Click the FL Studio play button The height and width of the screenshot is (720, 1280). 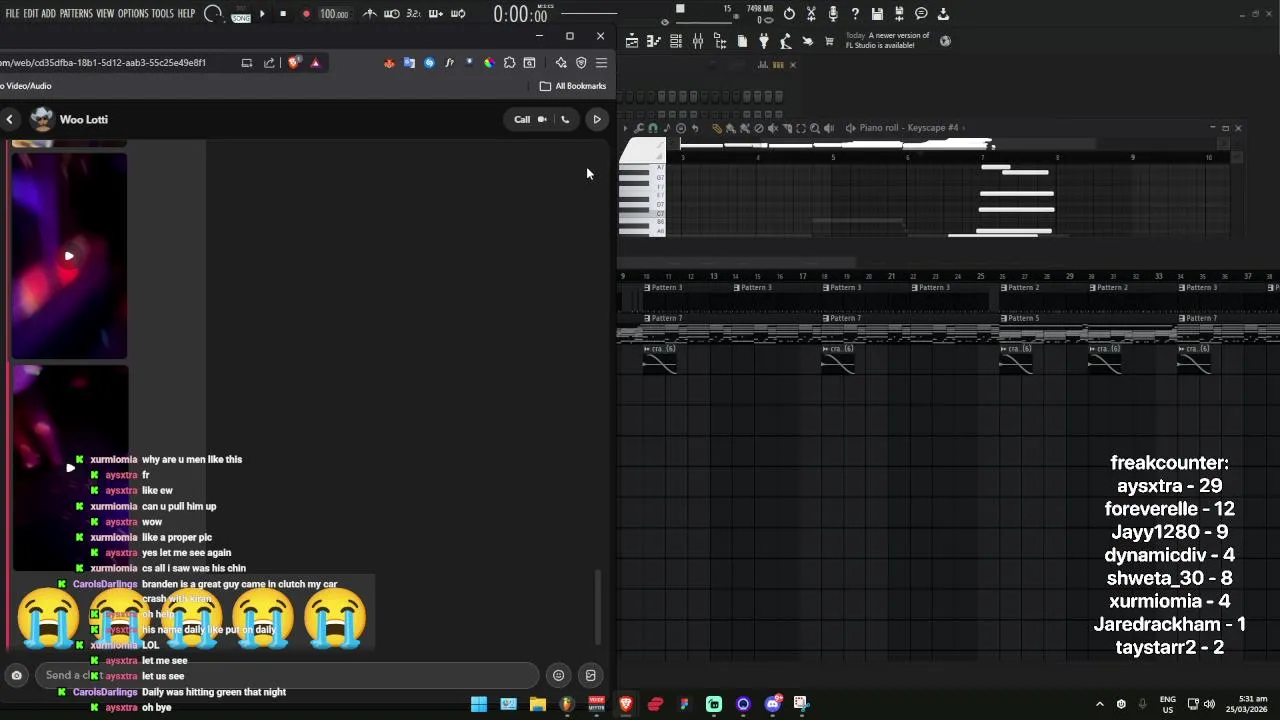pos(262,14)
